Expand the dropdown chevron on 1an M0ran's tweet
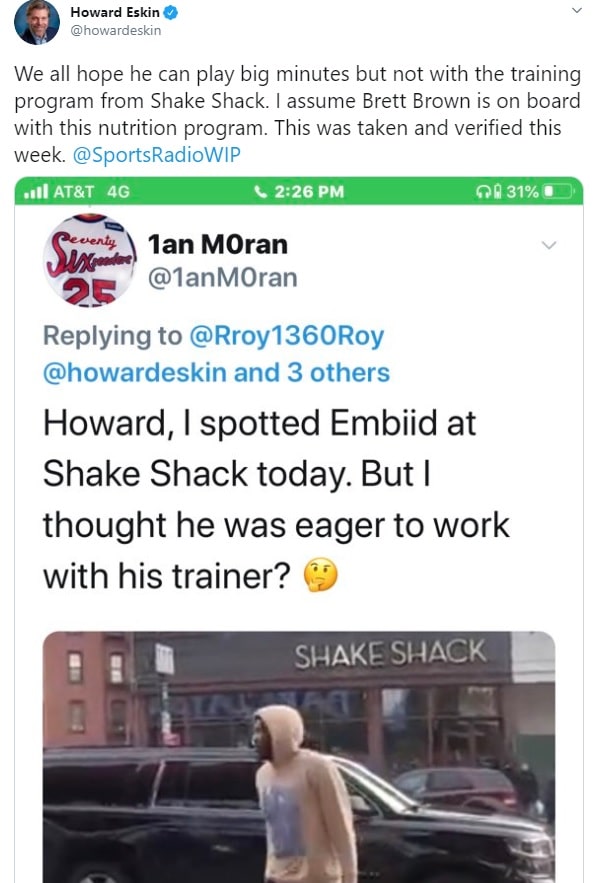The width and height of the screenshot is (597, 883). pyautogui.click(x=549, y=245)
